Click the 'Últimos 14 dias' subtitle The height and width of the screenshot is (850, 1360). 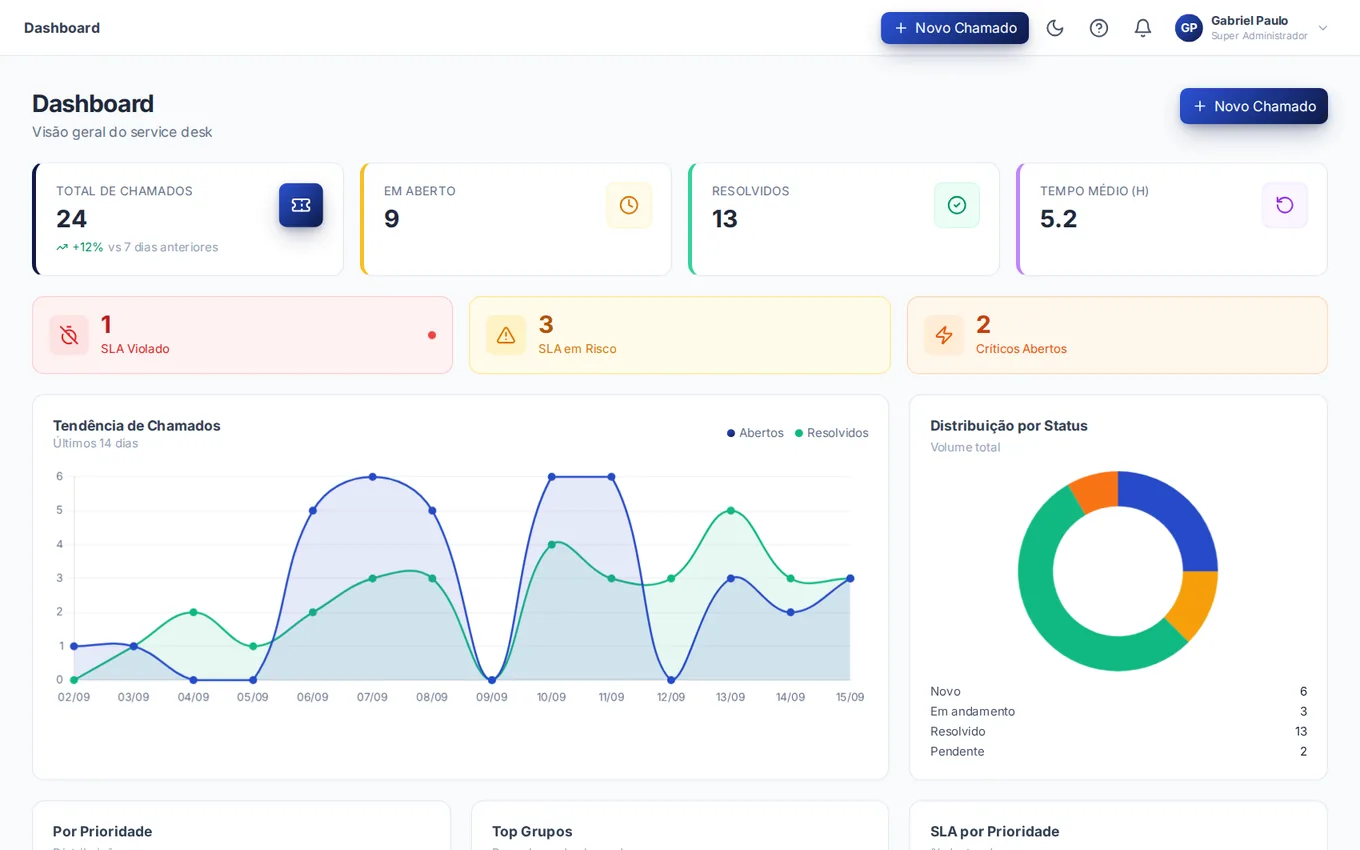tap(96, 443)
